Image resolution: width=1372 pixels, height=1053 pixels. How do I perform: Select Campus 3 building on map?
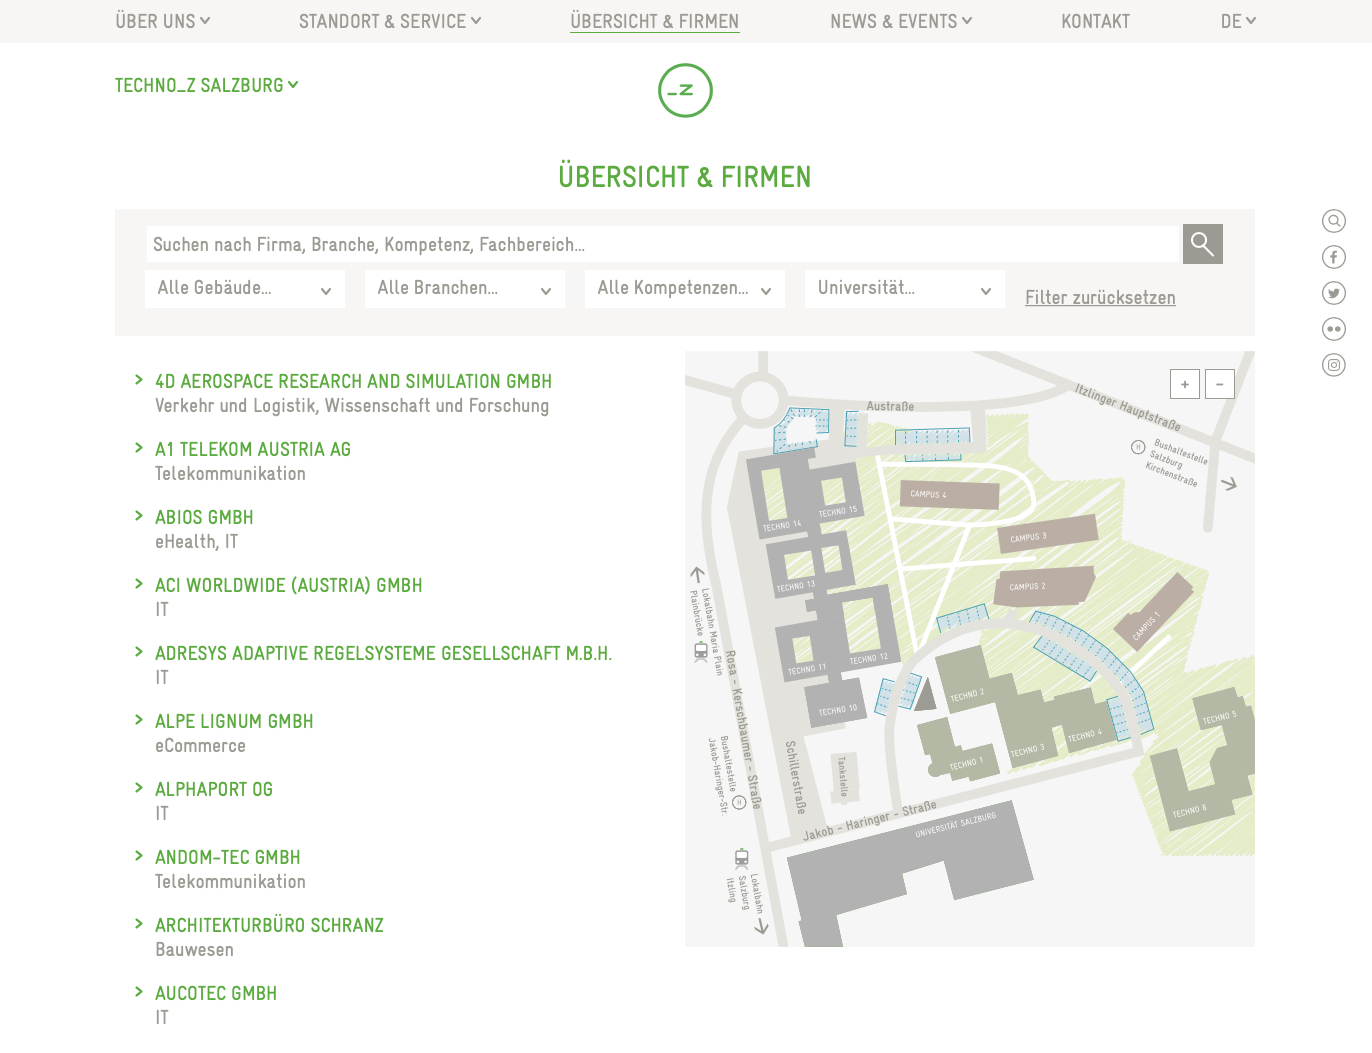coord(1047,534)
